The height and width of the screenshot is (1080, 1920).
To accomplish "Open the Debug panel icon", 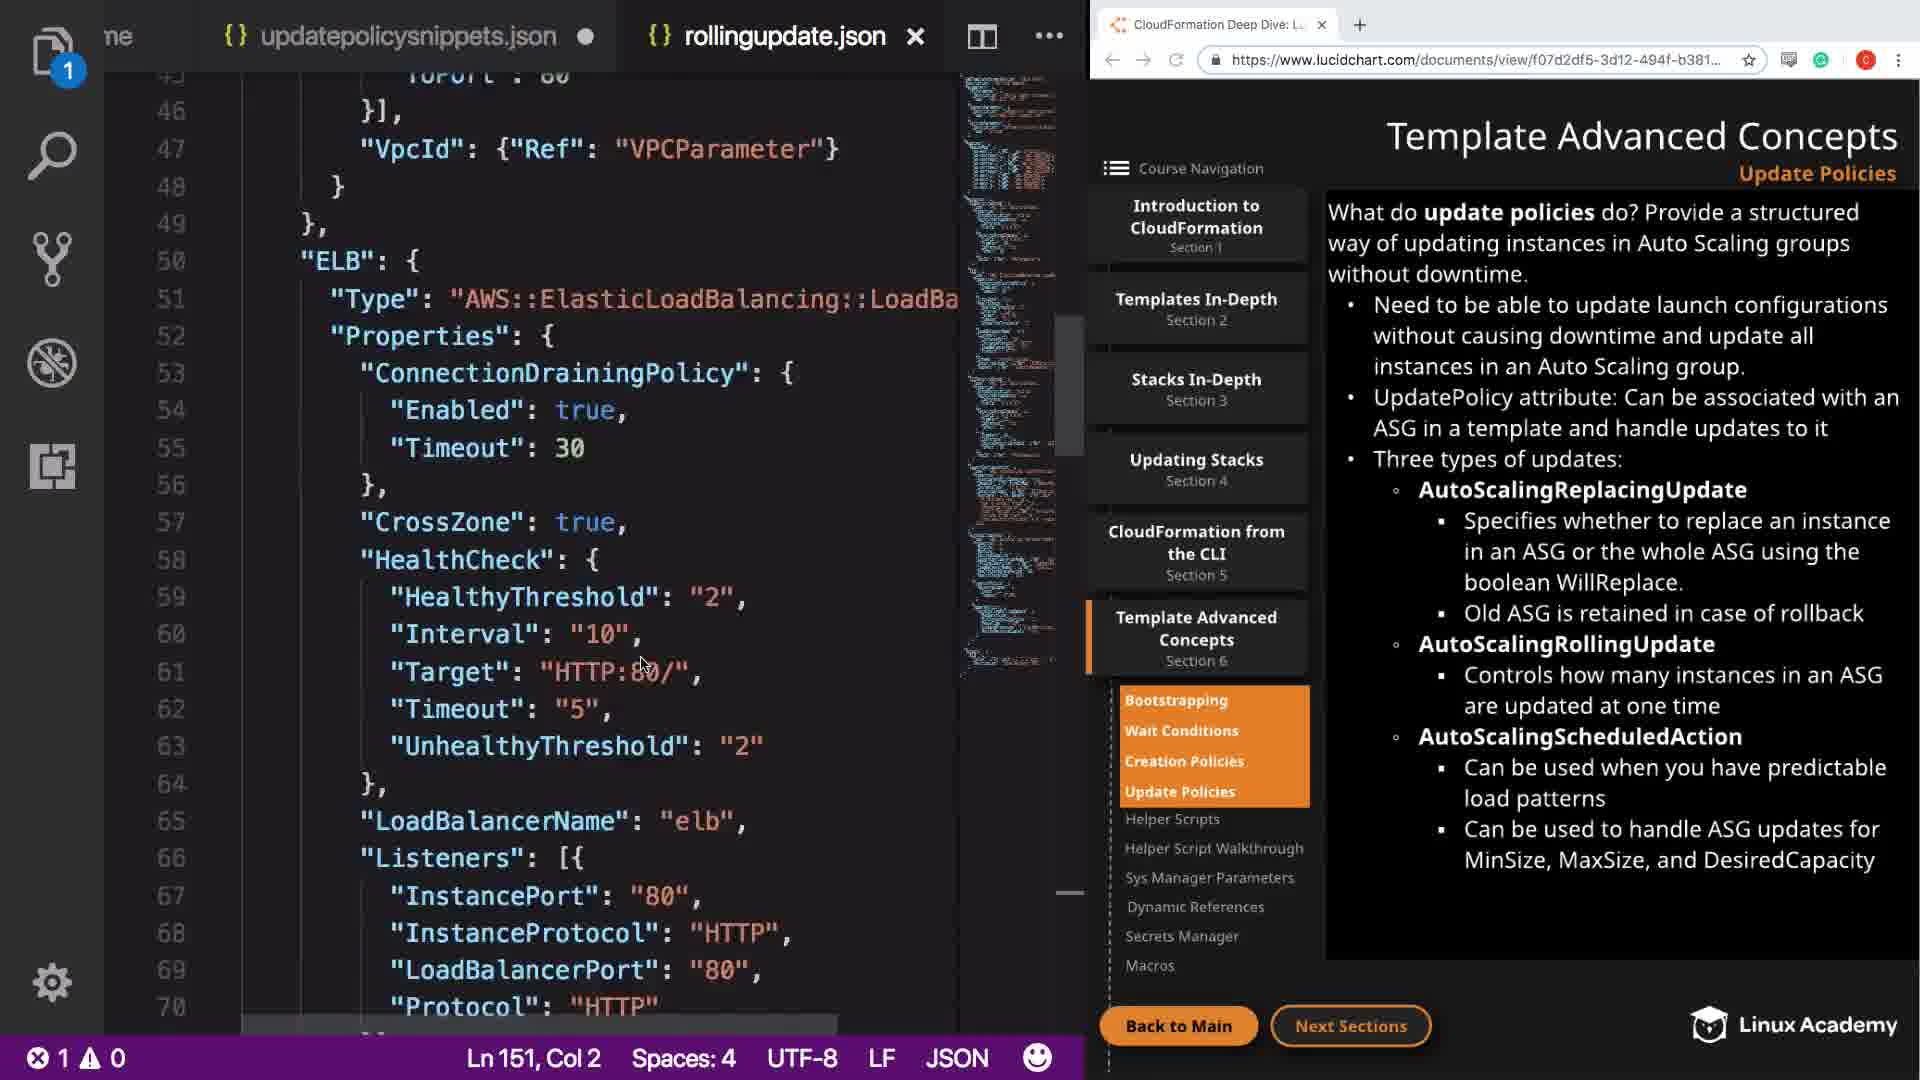I will pyautogui.click(x=52, y=363).
